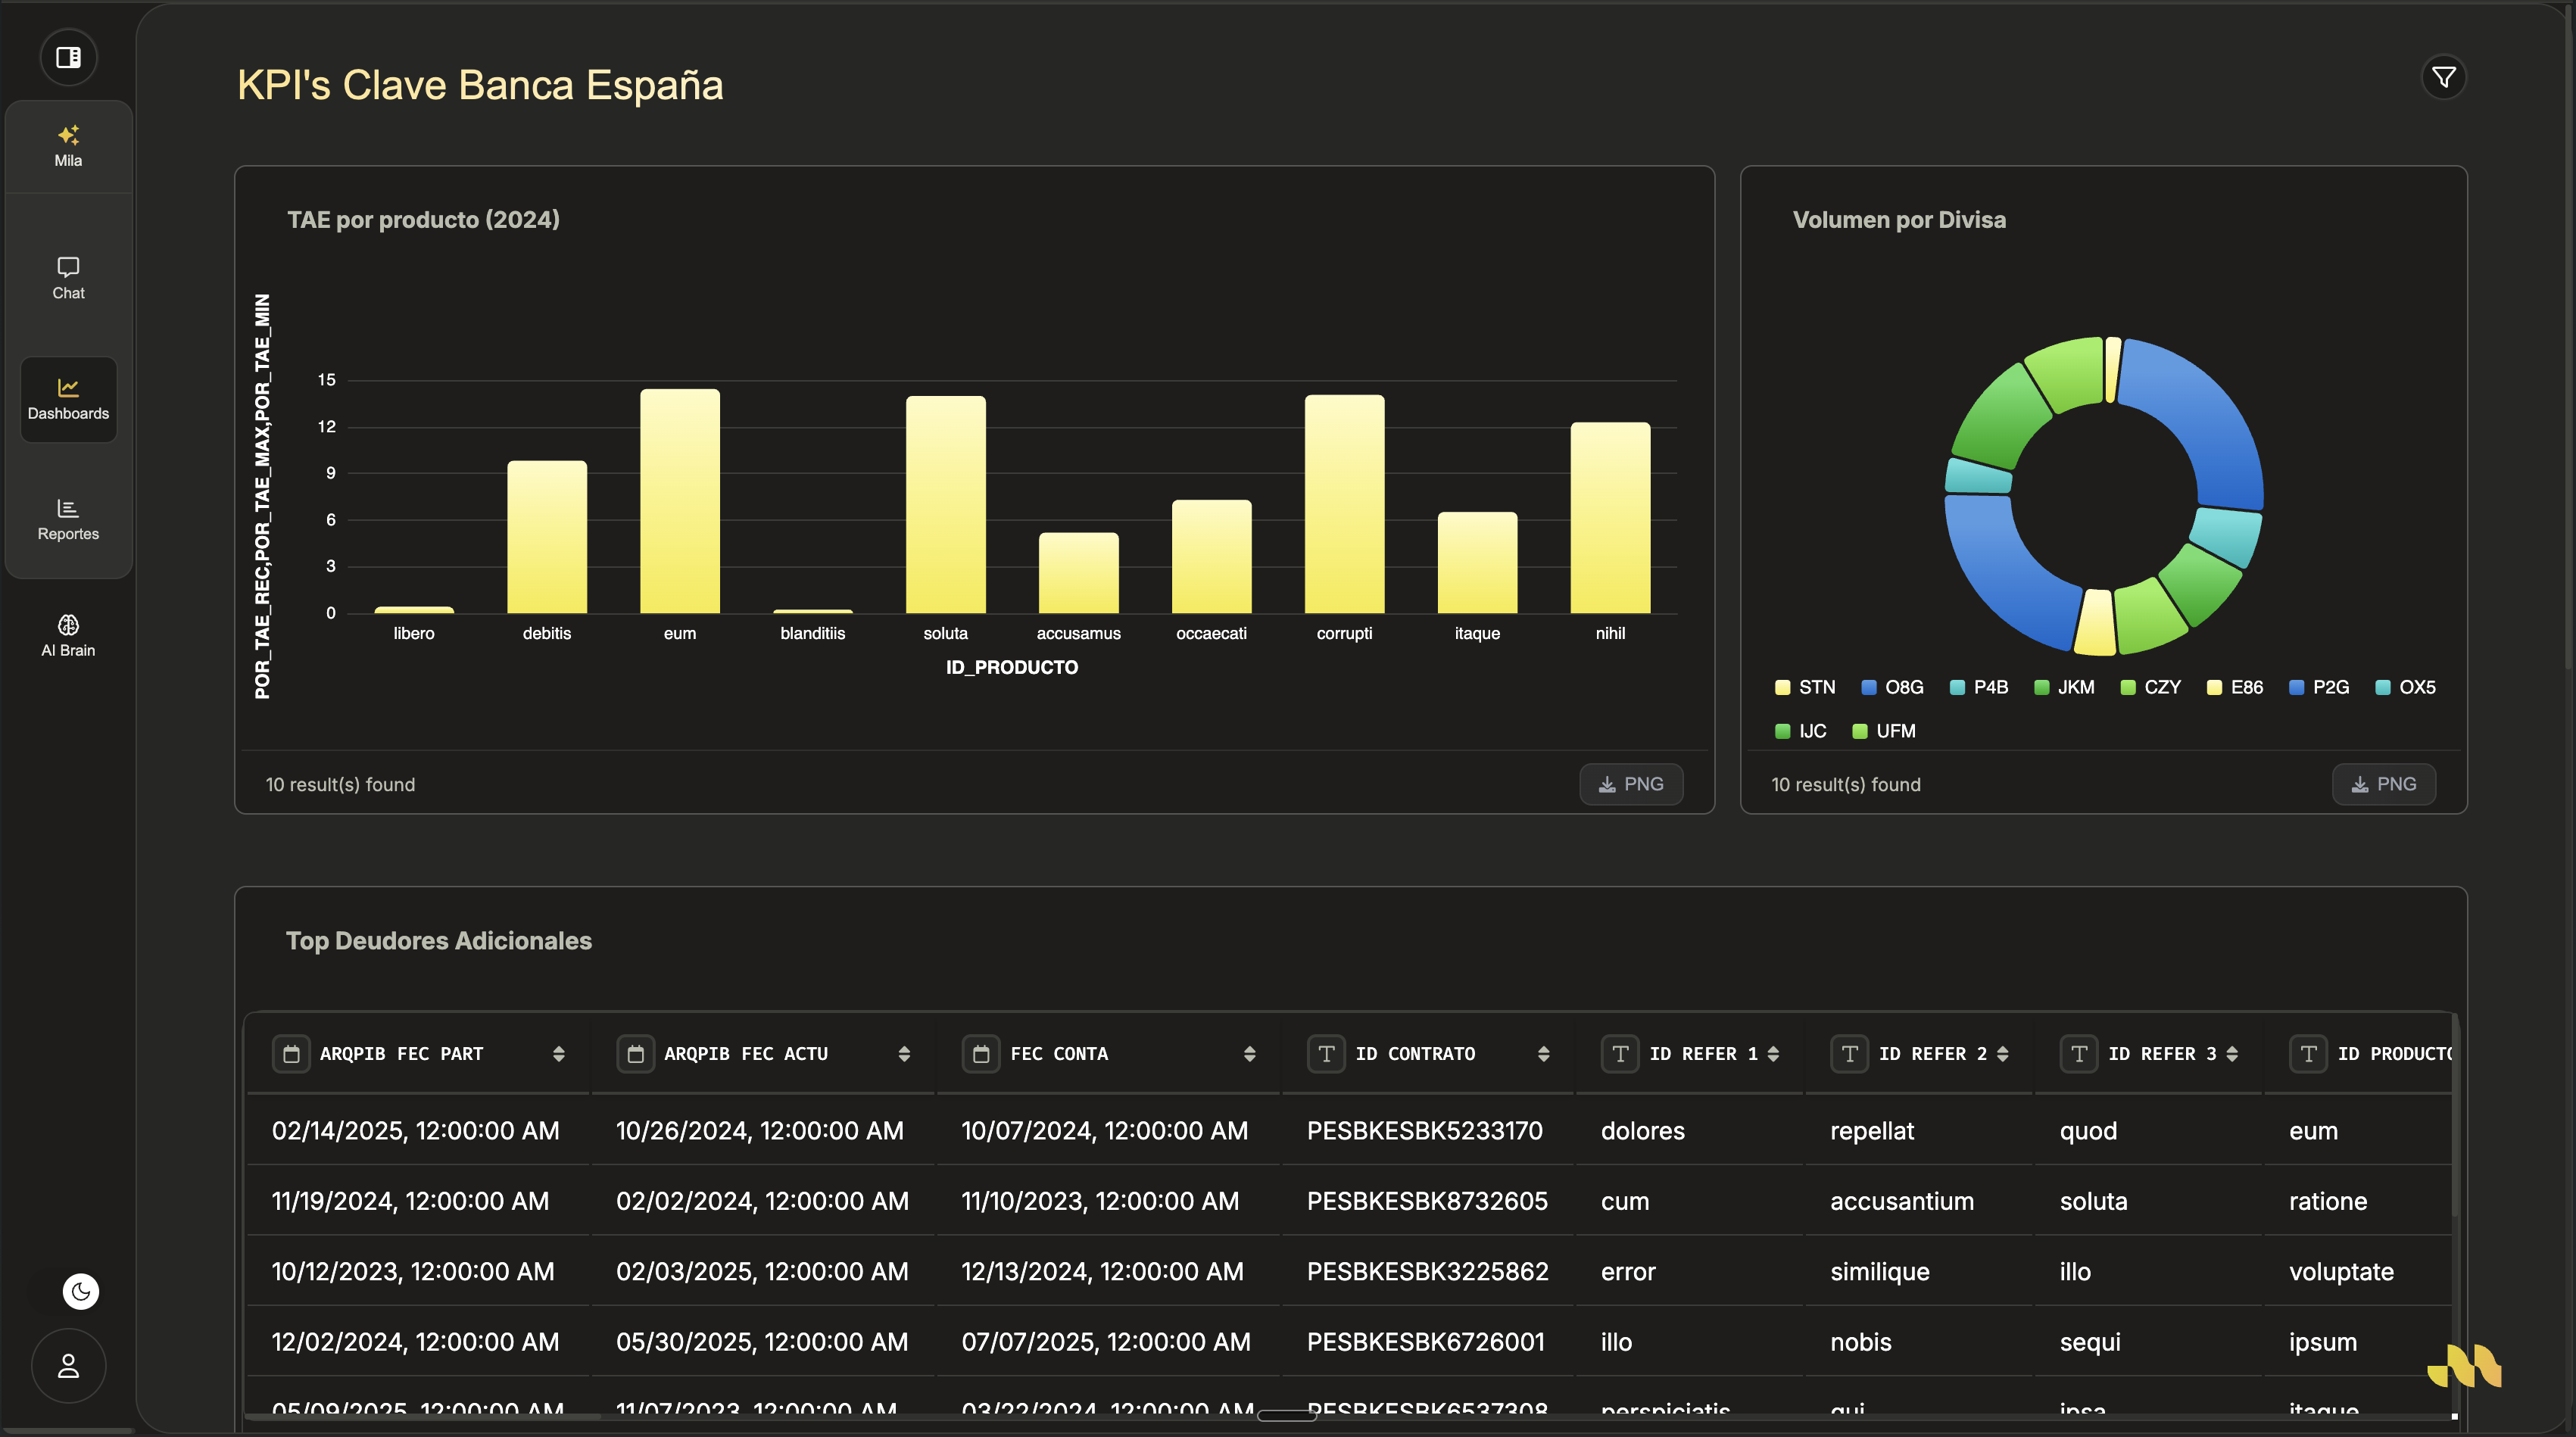Click the floating yellow logo widget
The image size is (2576, 1437).
[2464, 1366]
